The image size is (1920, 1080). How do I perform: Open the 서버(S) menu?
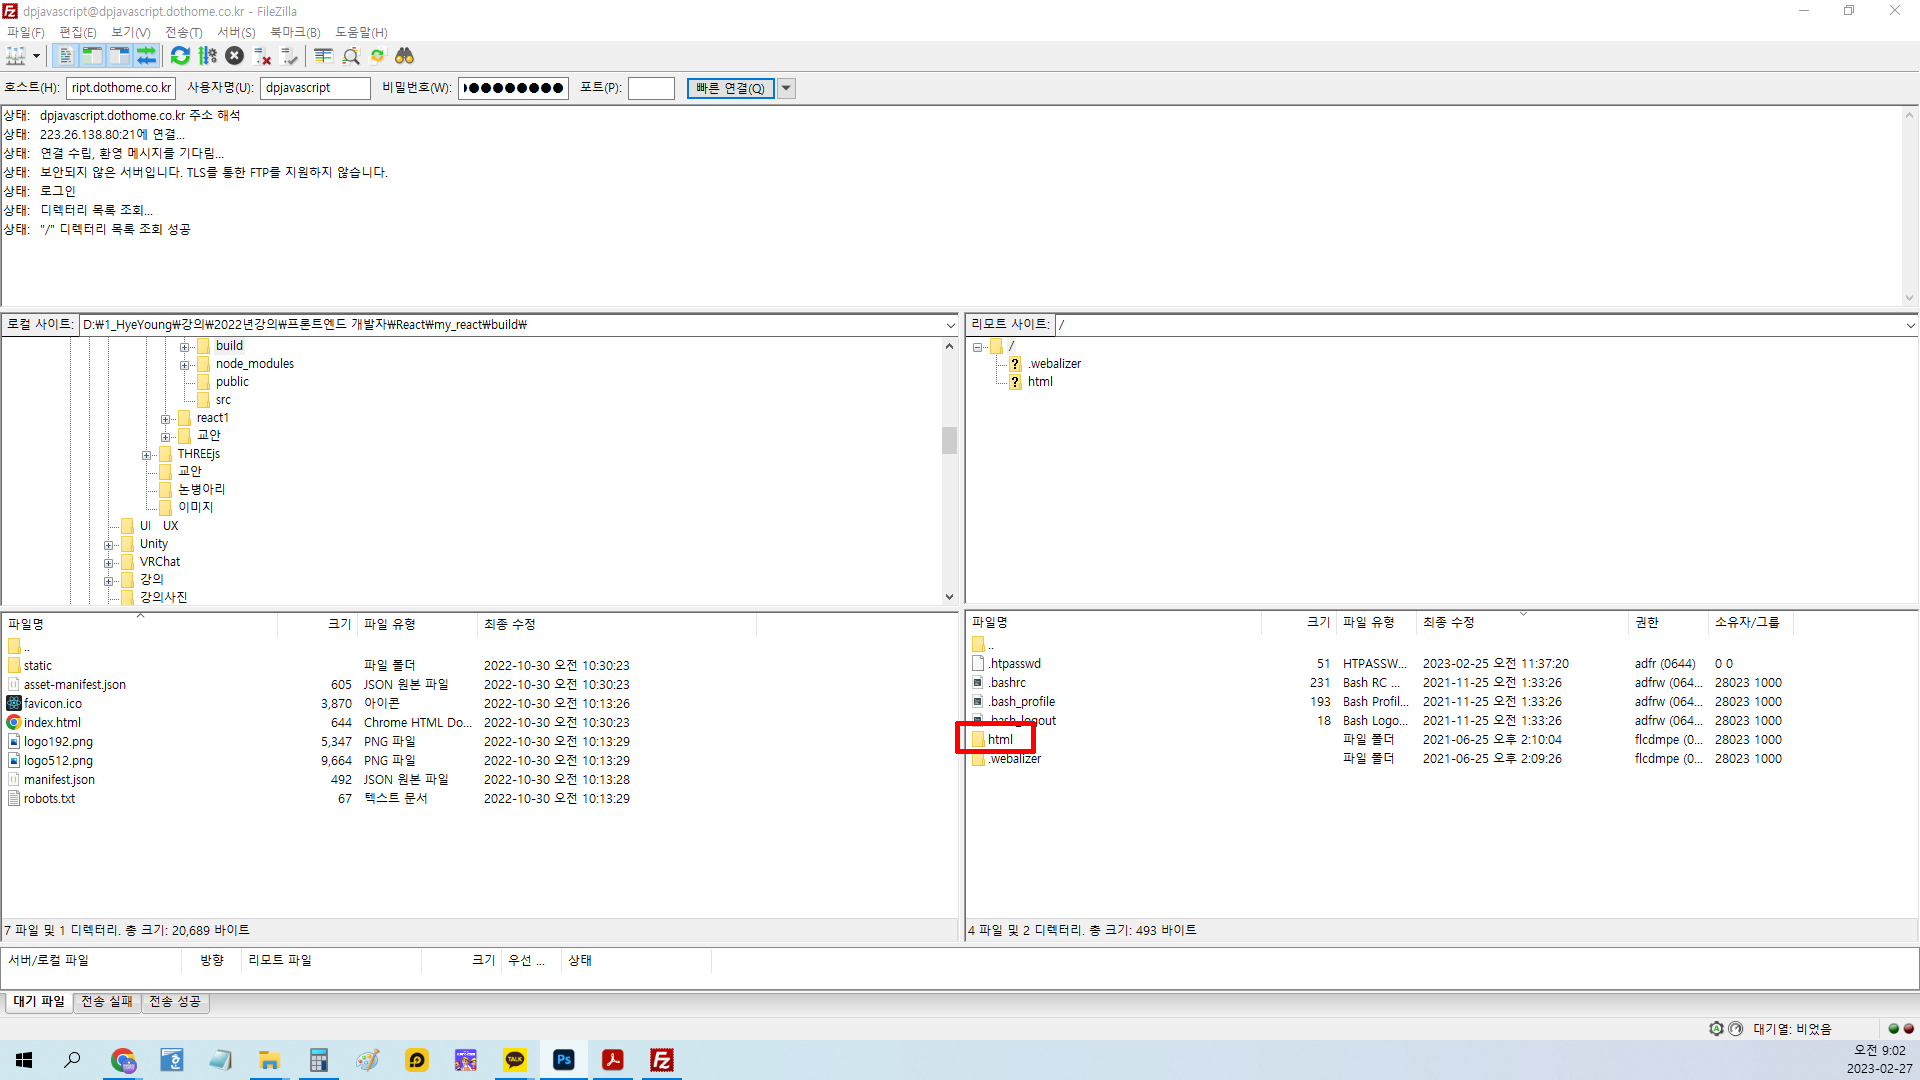point(236,32)
